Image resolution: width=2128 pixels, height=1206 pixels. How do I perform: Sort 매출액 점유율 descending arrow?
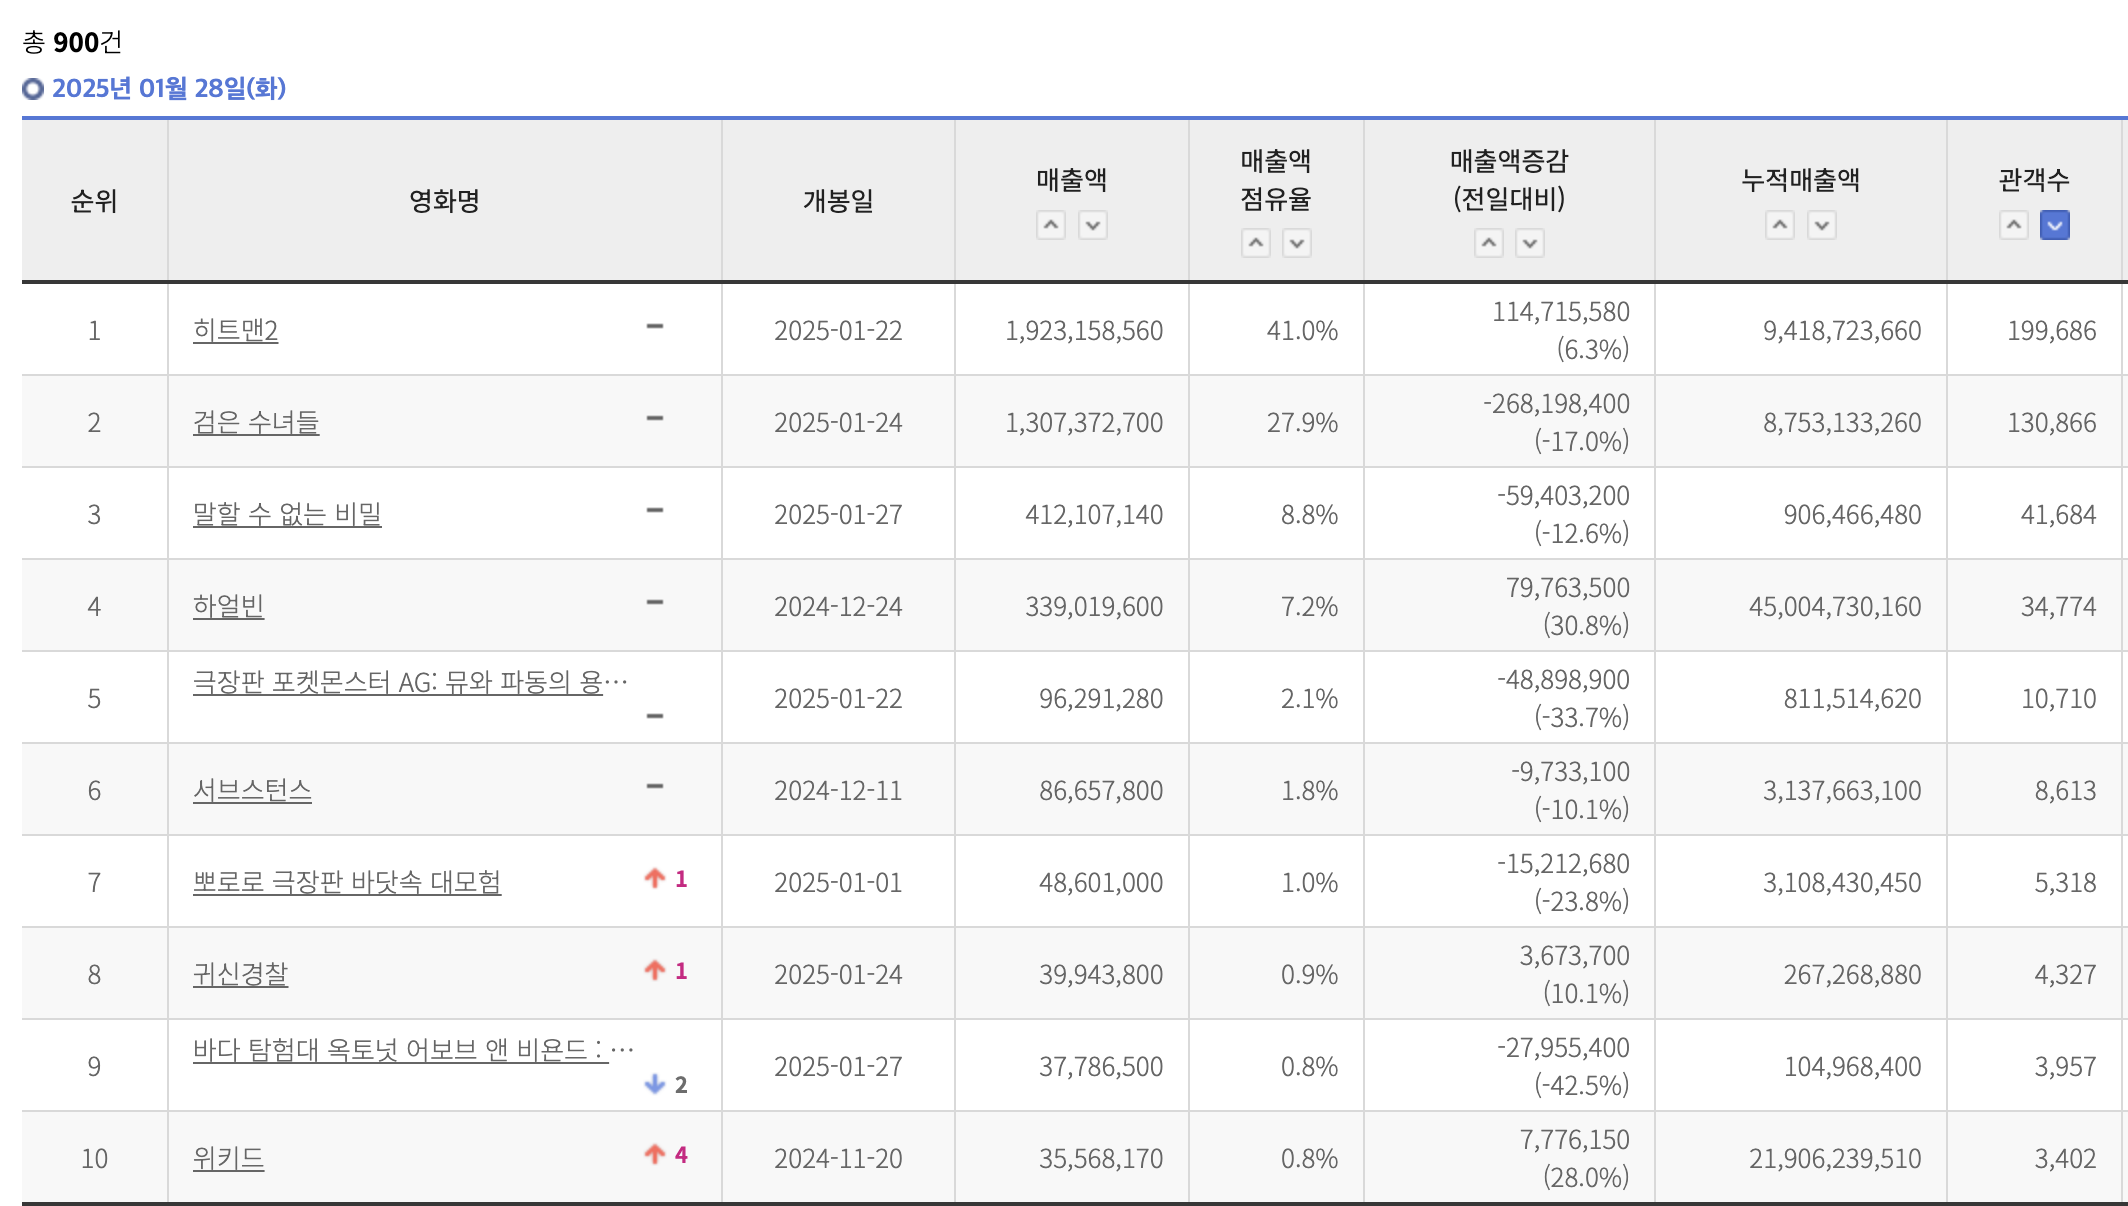pyautogui.click(x=1297, y=243)
